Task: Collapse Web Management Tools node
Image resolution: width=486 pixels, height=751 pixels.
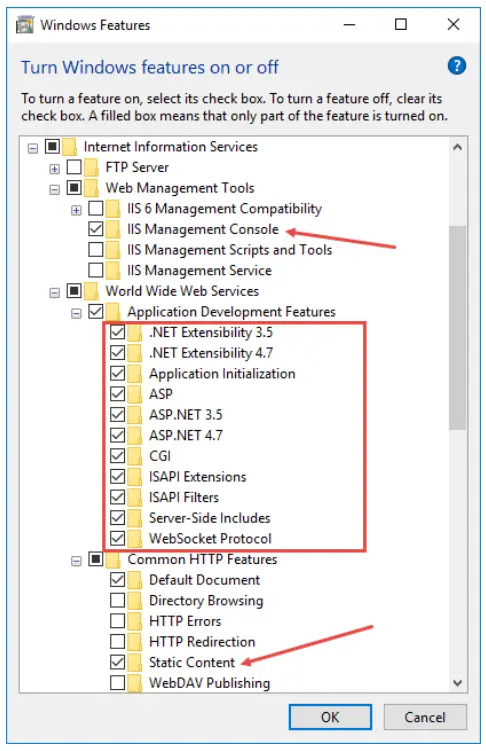Action: 55,190
